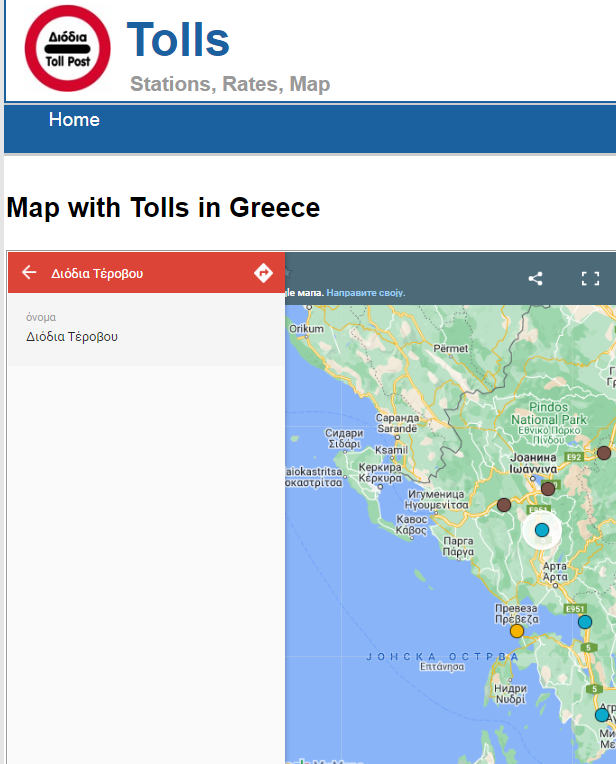Open the map in full screen
Viewport: 616px width, 764px height.
click(590, 279)
